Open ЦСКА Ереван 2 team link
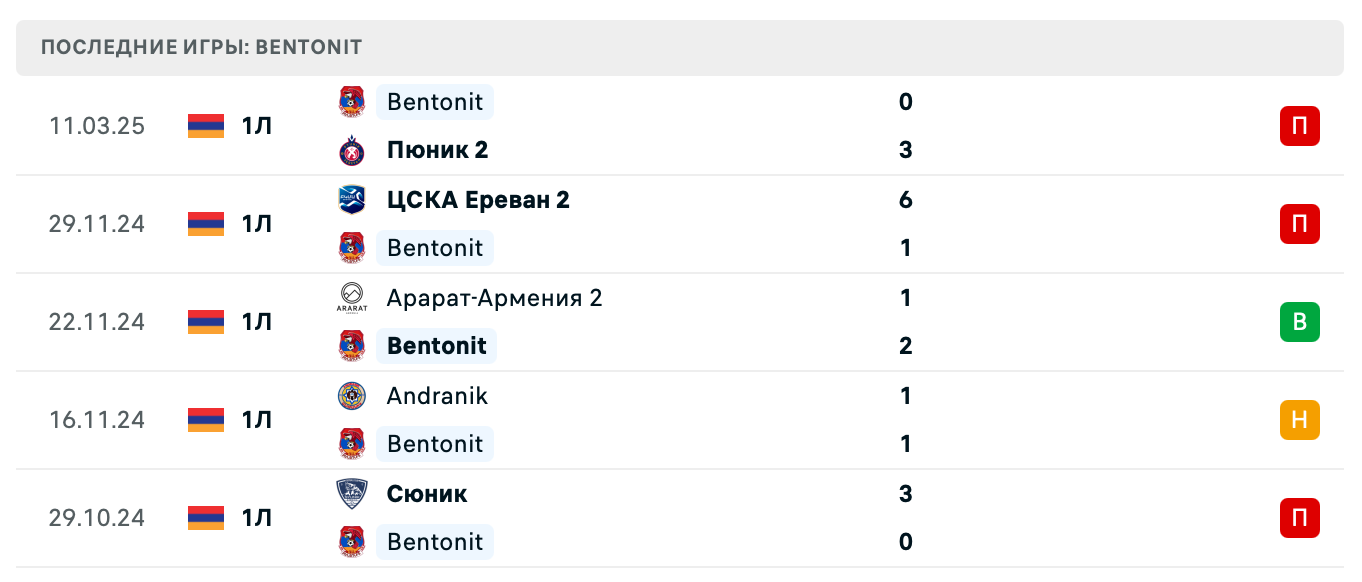Screen dimensions: 1362x582 [x=478, y=200]
